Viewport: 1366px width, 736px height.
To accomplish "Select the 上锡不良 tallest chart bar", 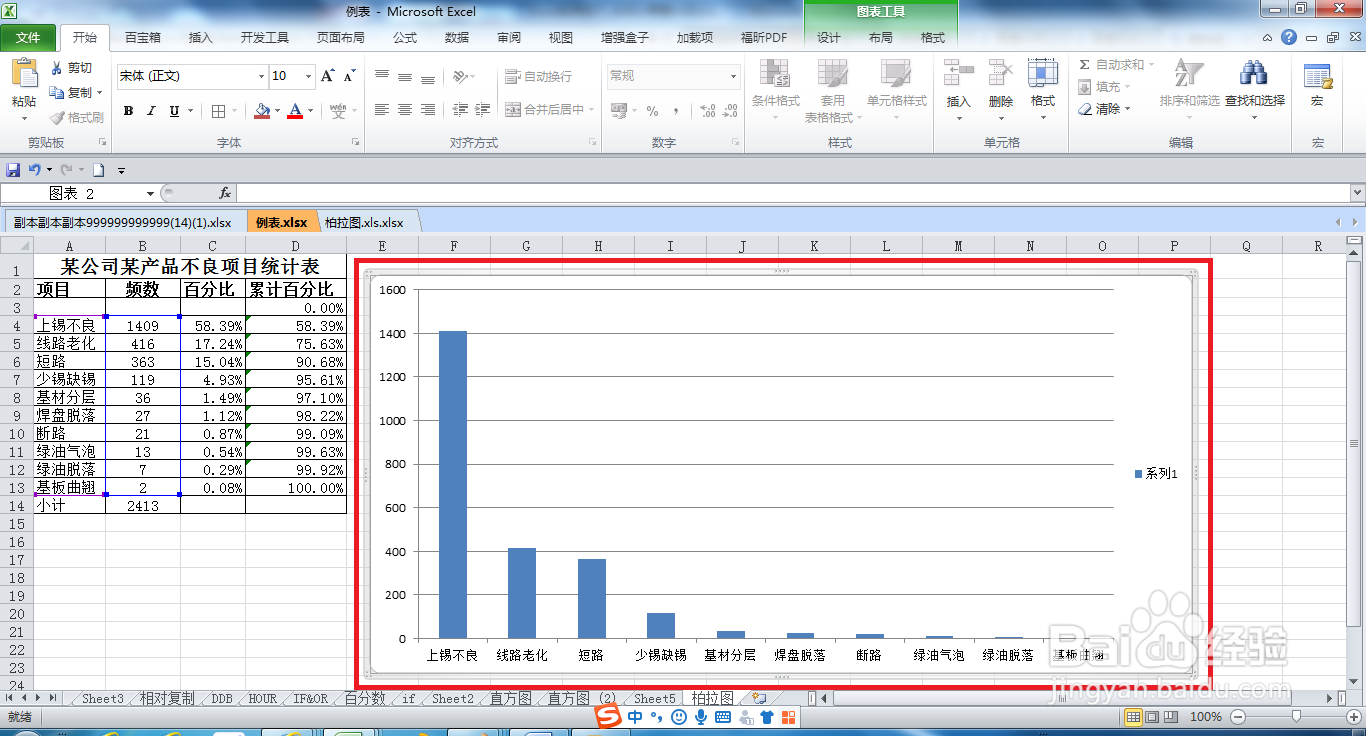I will (453, 485).
